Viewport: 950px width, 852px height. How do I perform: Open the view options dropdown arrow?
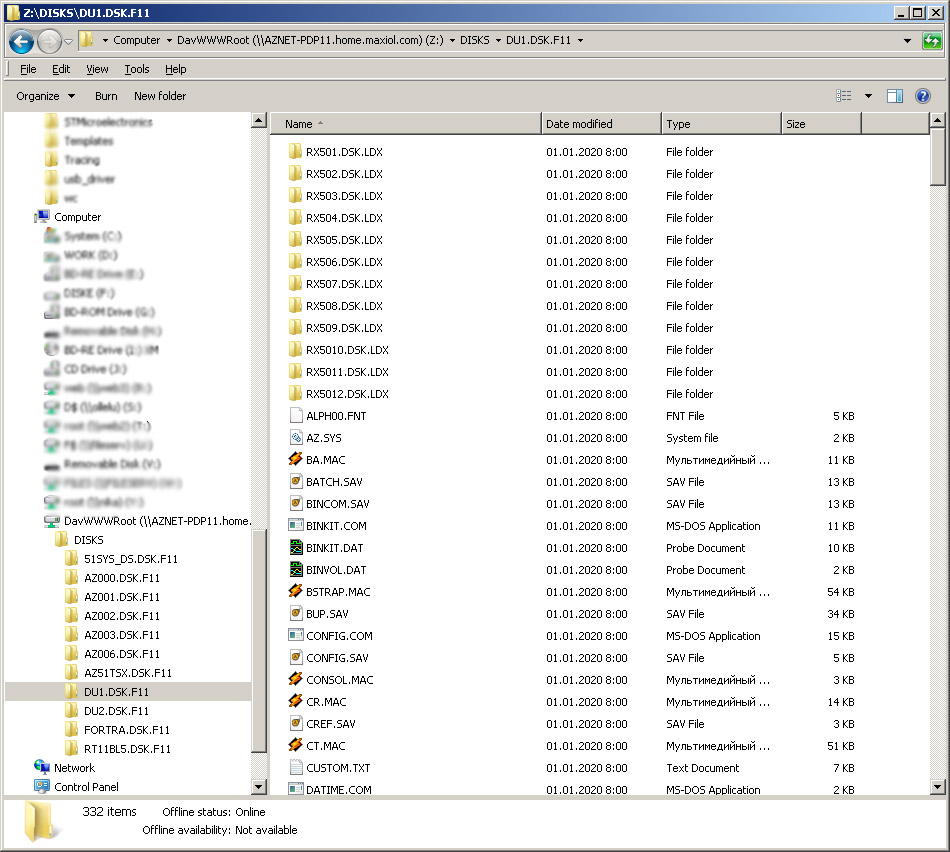pos(868,96)
